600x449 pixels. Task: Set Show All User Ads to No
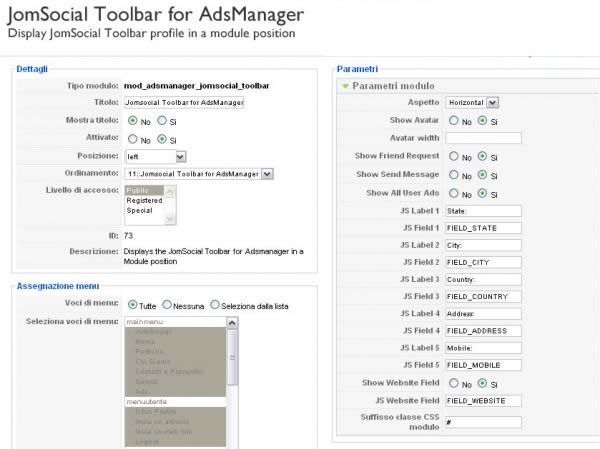453,193
